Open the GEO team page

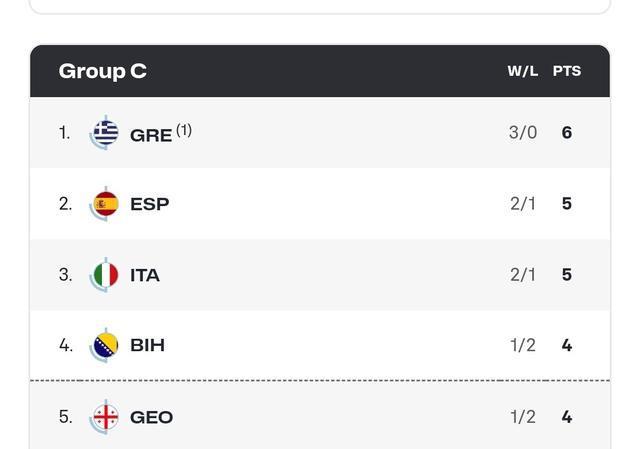point(151,417)
